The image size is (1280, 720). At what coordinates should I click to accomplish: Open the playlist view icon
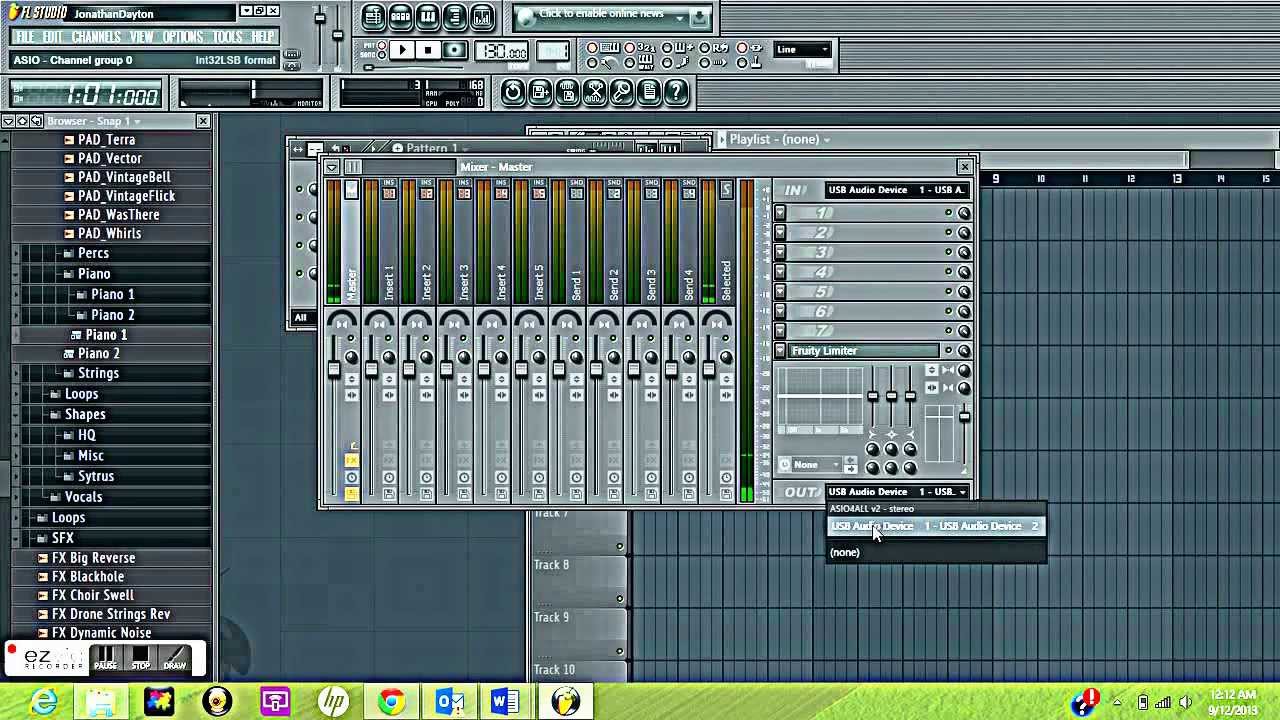(x=373, y=16)
